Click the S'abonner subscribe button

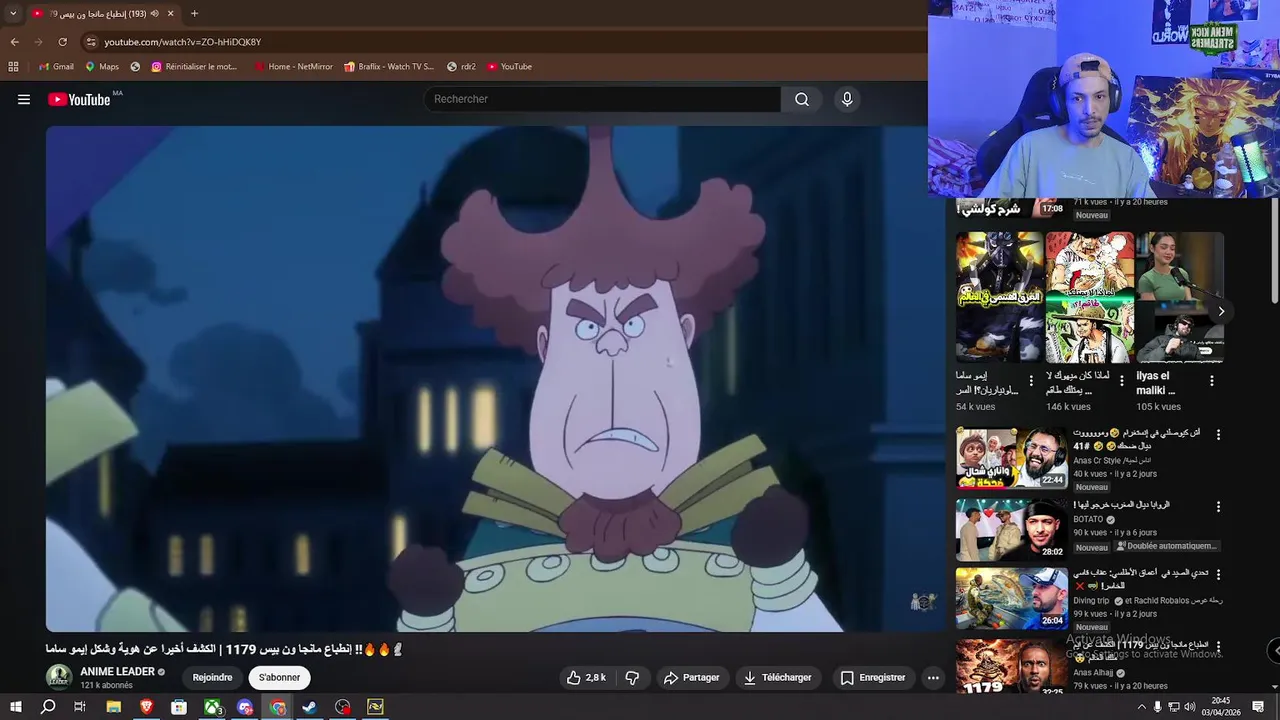[x=279, y=677]
